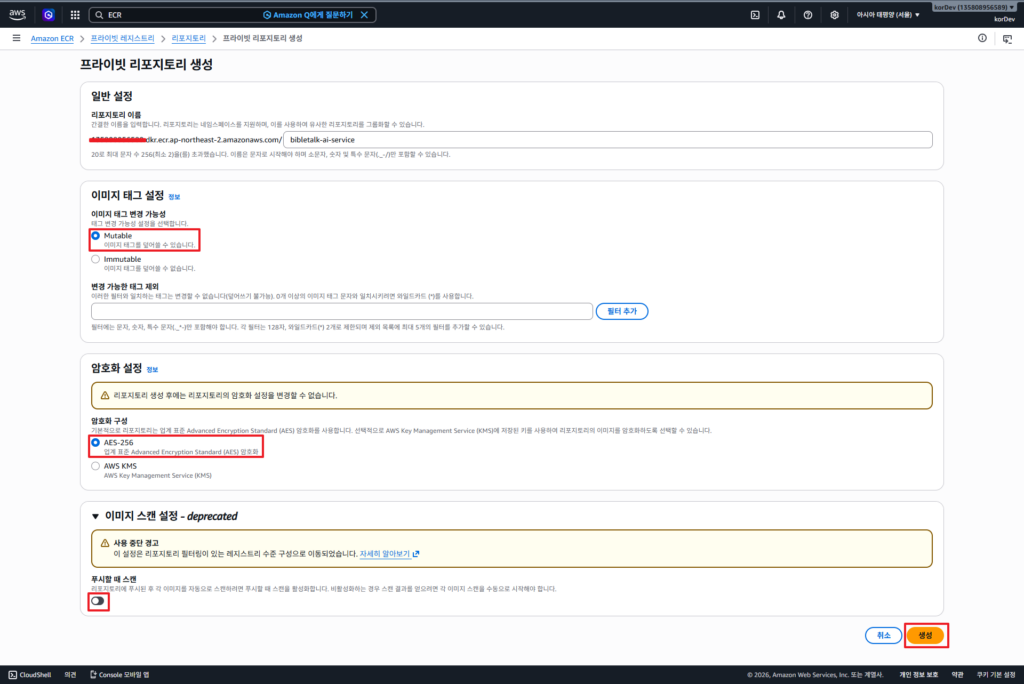Click the tag exclusion filter input

coord(342,311)
